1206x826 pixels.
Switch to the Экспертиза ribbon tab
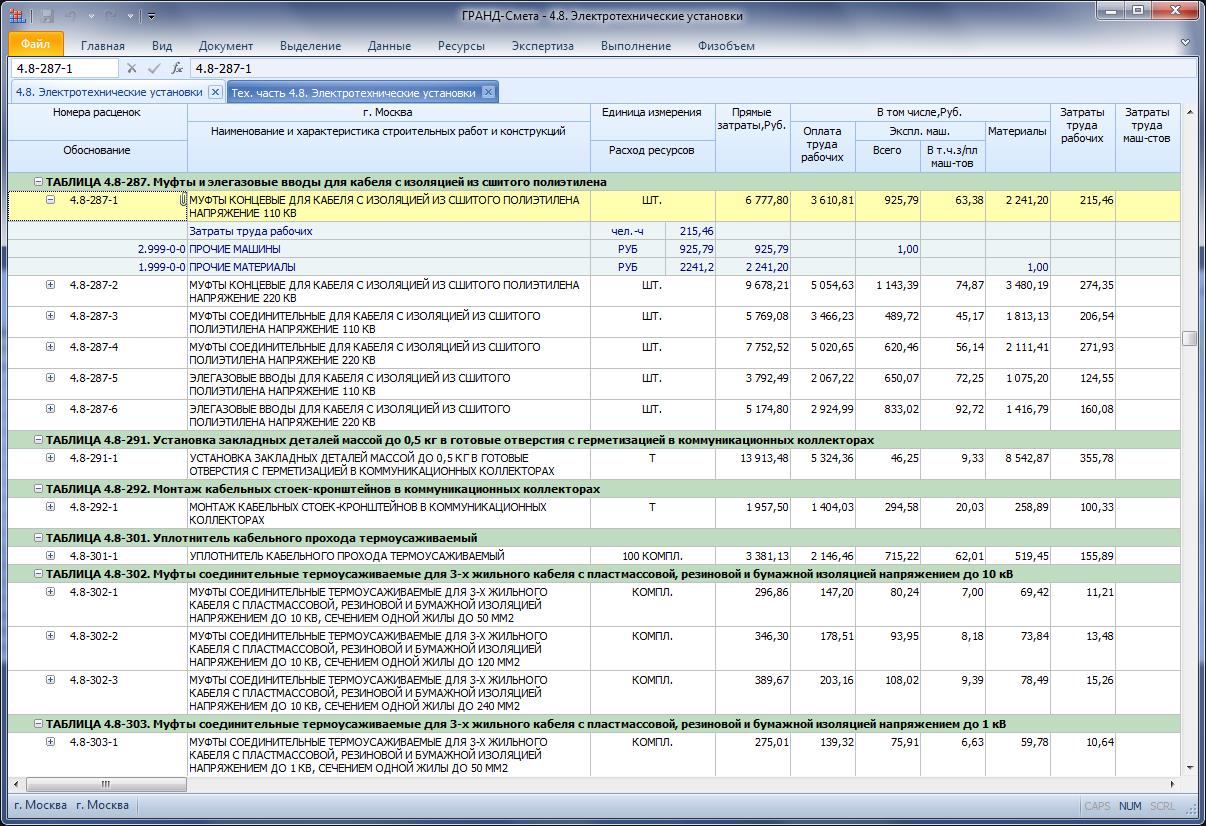[x=542, y=46]
